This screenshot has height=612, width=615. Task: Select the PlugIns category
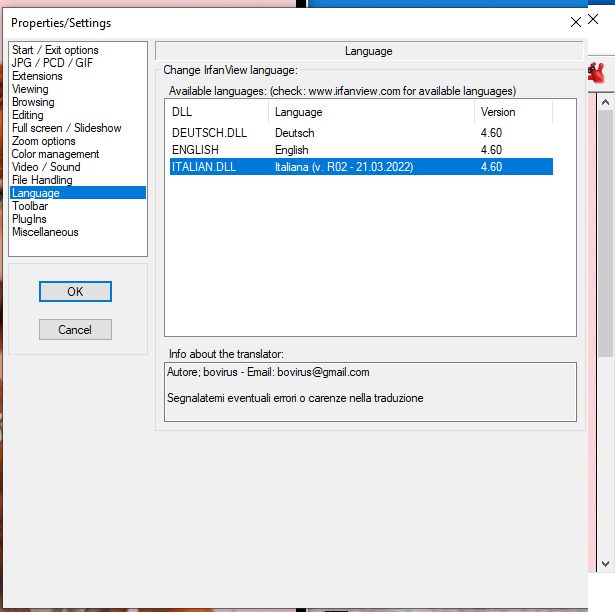[x=29, y=219]
